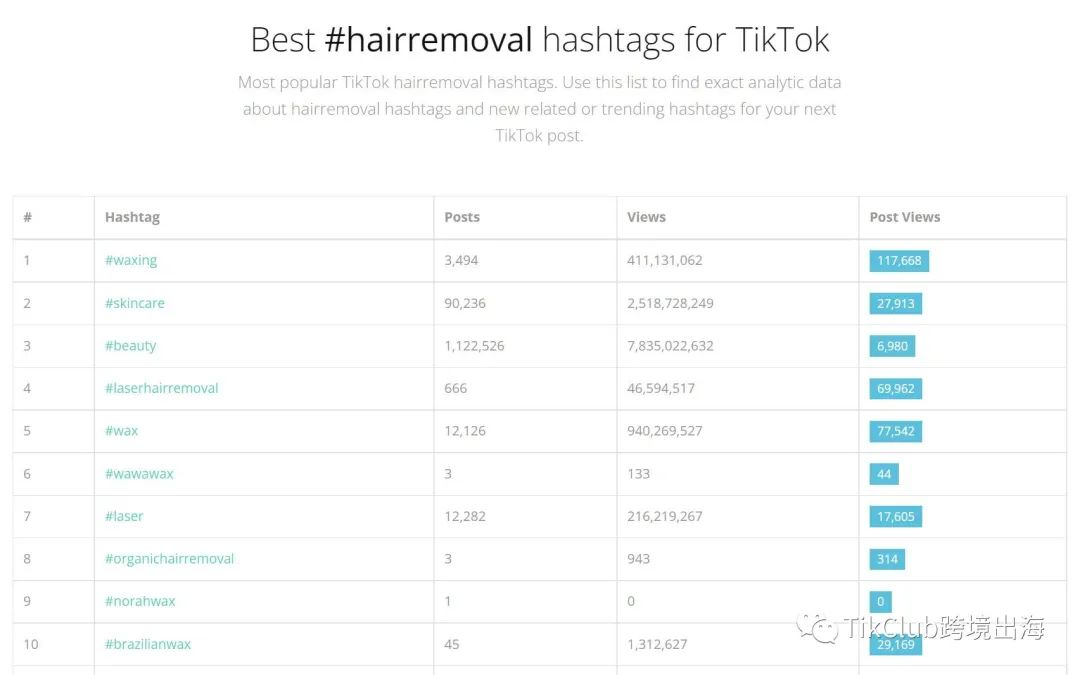1080x675 pixels.
Task: Open the #organichairremoval hashtag link
Action: coord(169,559)
